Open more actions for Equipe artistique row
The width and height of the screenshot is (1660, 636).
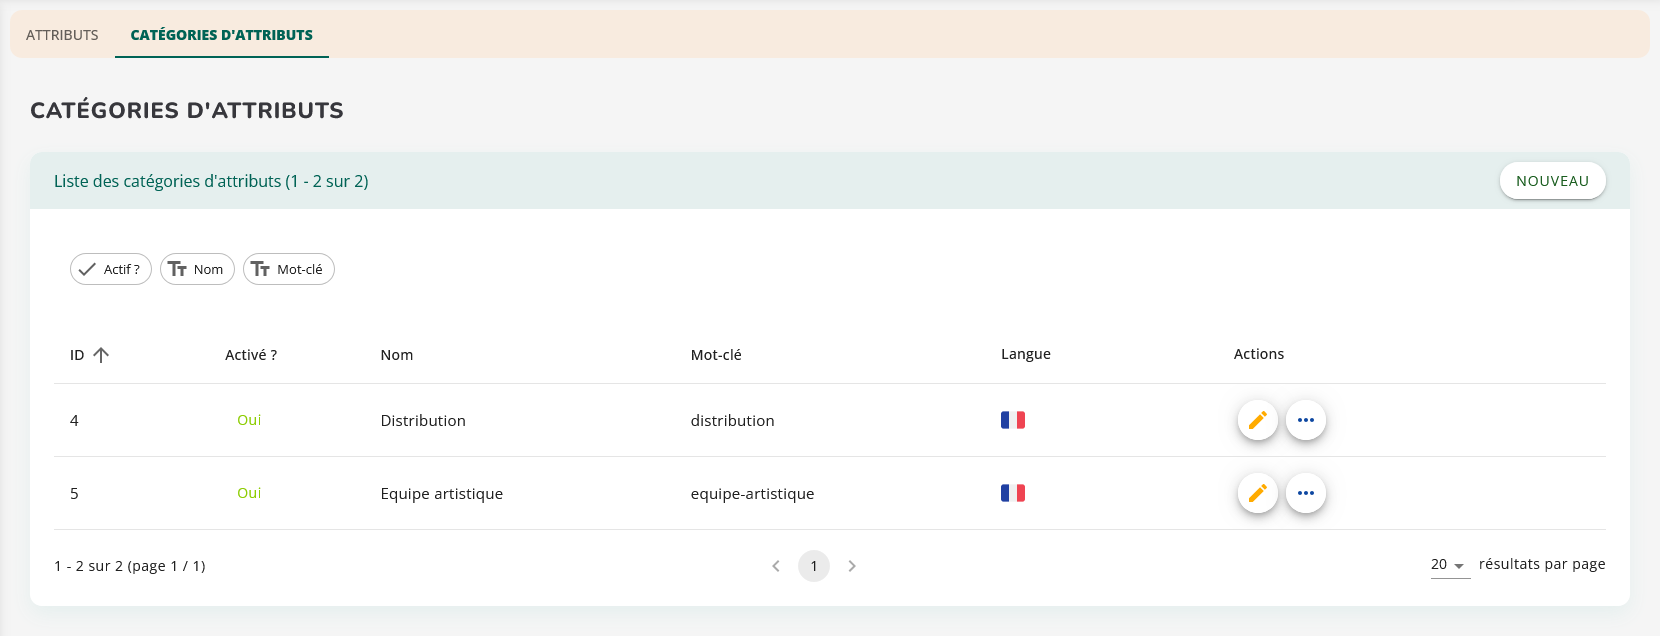1305,493
